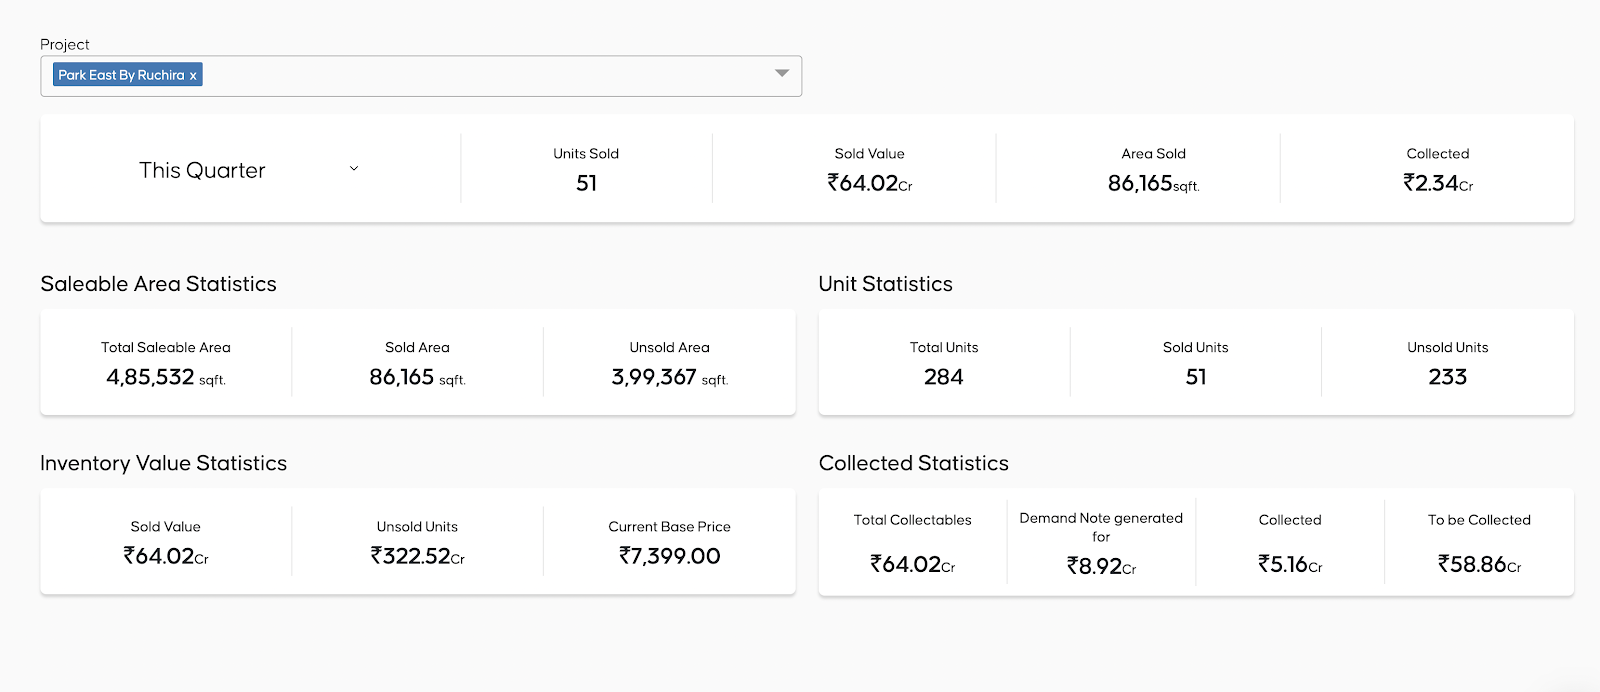Click the Current Base Price ₹7,399.00 value
The image size is (1600, 692).
coord(669,556)
